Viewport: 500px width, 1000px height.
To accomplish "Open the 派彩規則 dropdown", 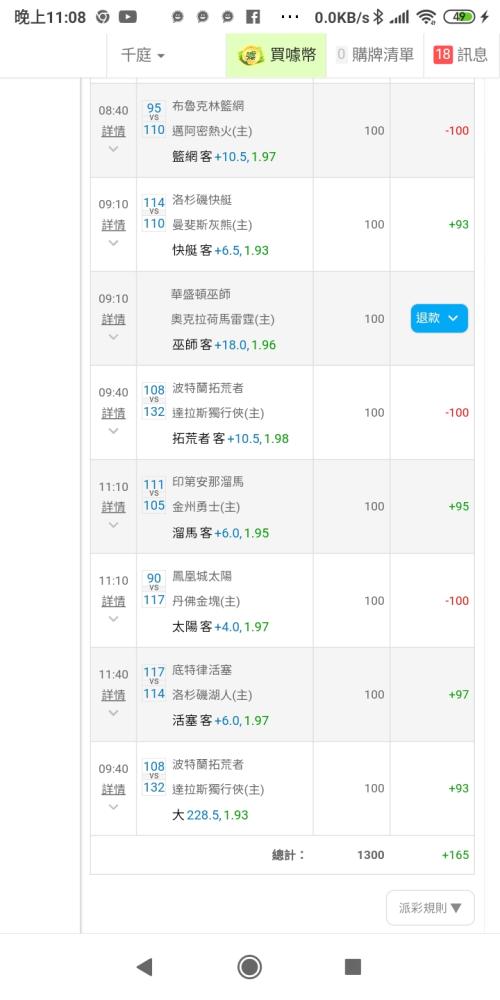I will point(430,908).
